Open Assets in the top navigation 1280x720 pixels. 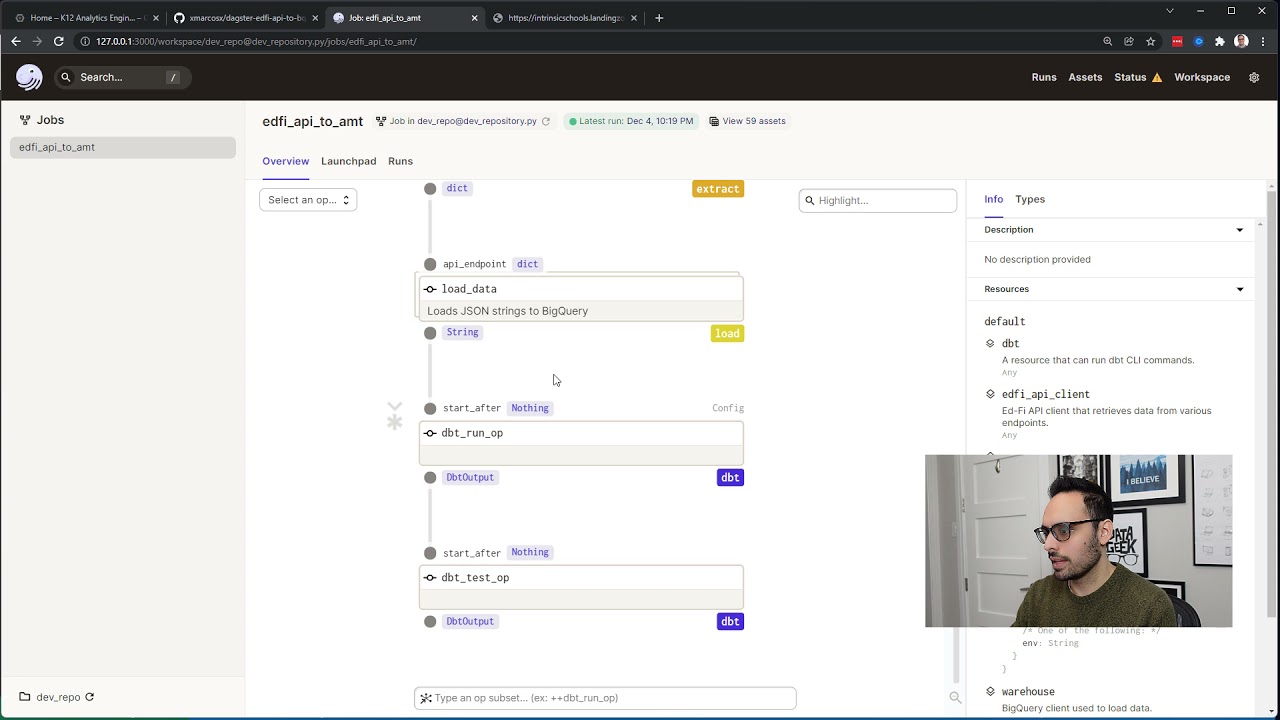(x=1085, y=77)
